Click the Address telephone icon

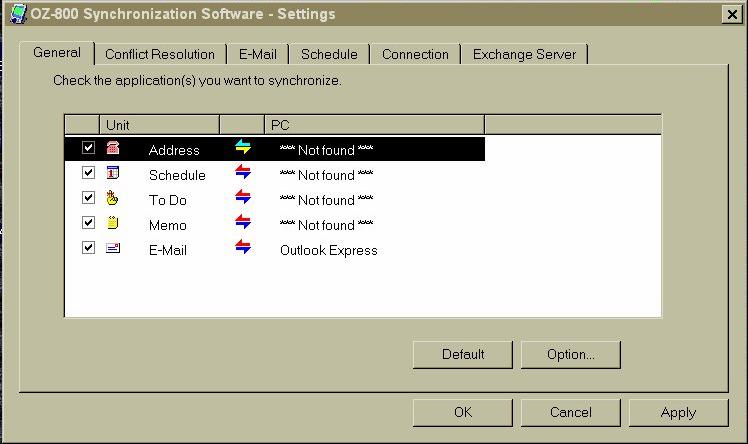tap(113, 148)
